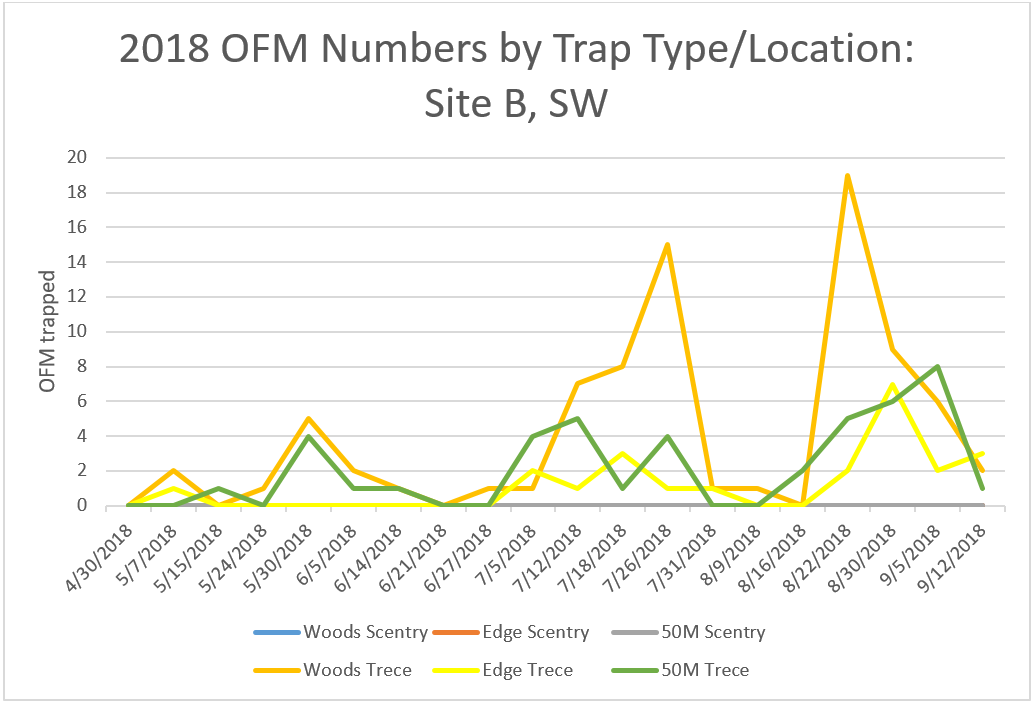Click the vertical axis tick label "8"
This screenshot has width=1034, height=704.
tap(82, 367)
